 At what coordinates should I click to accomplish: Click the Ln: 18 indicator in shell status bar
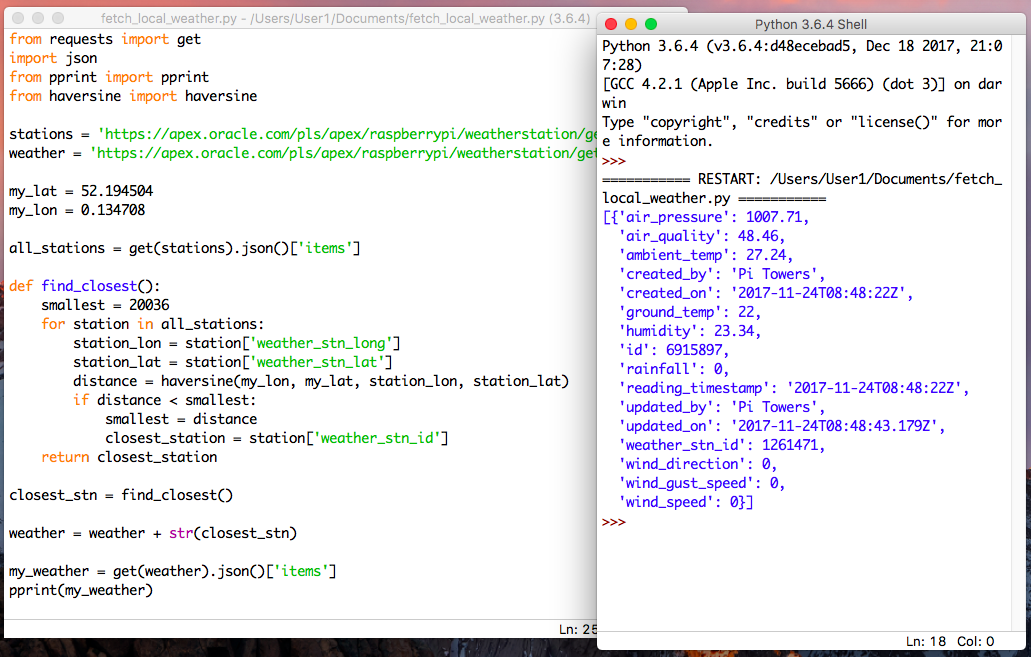point(926,641)
